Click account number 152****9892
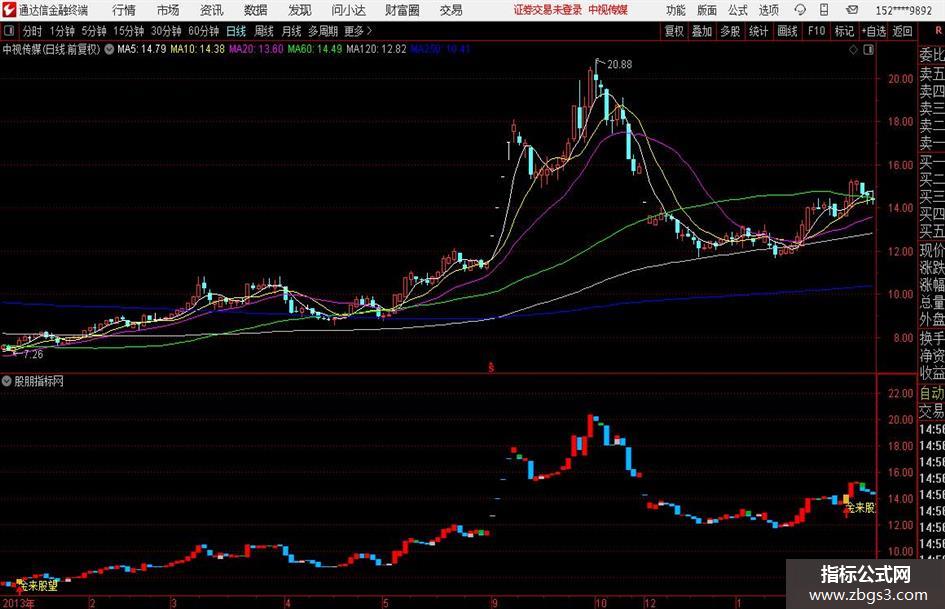Viewport: 945px width, 609px height. (903, 10)
